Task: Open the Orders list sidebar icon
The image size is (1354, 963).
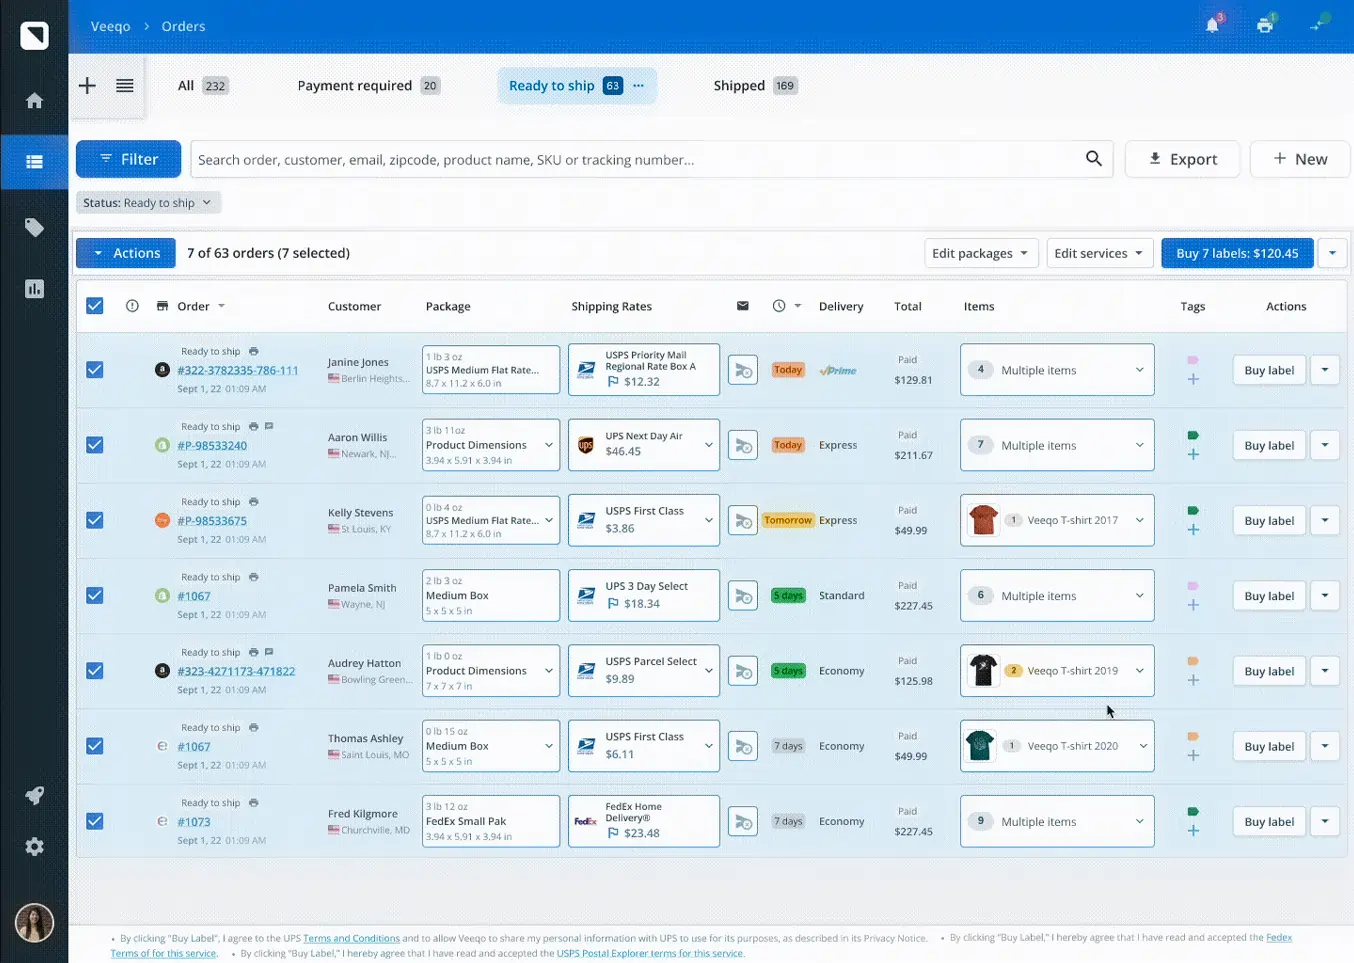Action: [x=34, y=162]
